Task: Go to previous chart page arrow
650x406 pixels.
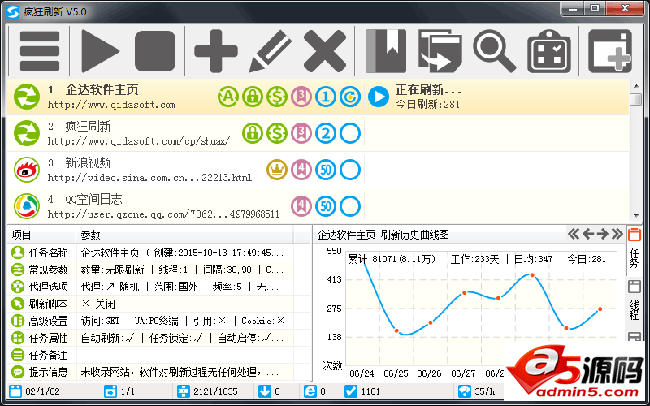Action: coord(588,234)
